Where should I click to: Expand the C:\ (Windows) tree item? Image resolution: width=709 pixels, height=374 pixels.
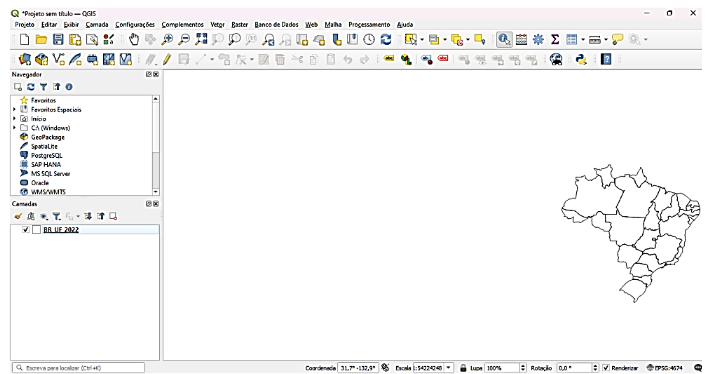pos(14,128)
